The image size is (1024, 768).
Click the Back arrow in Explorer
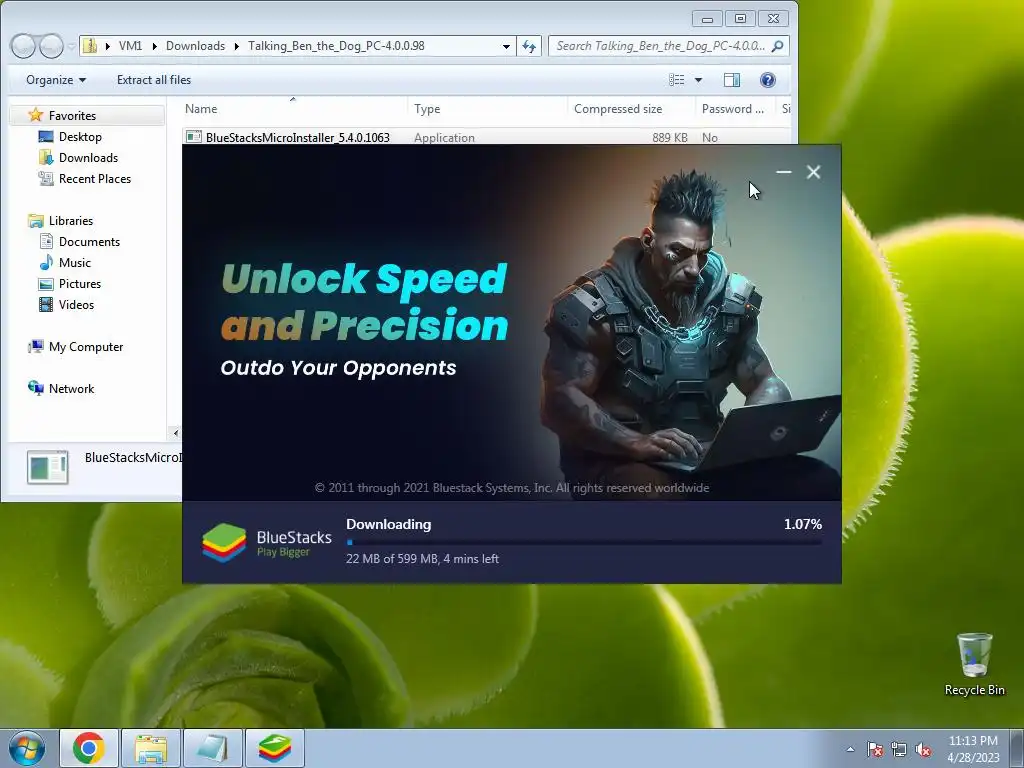(23, 46)
